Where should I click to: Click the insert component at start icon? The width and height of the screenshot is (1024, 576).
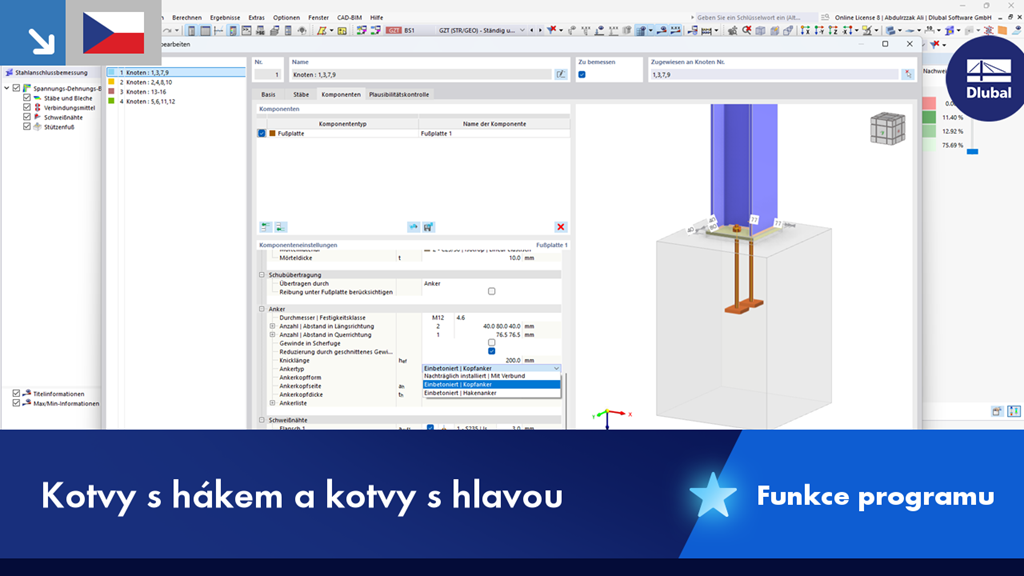click(265, 227)
